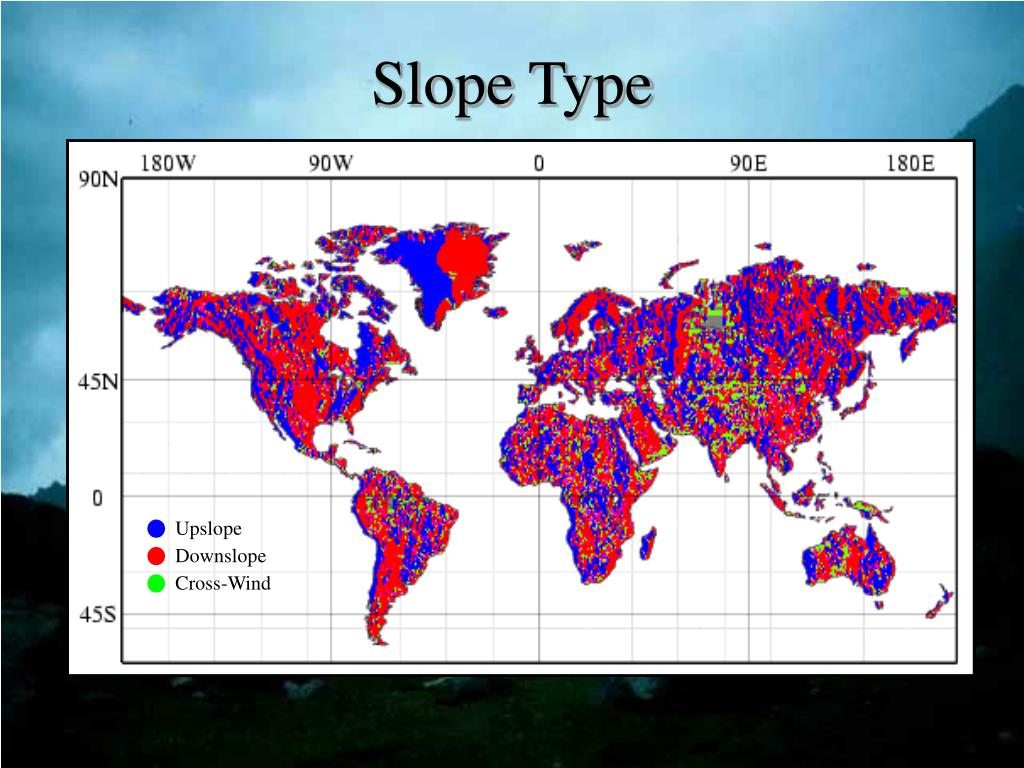Click the "90N" latitude label
The width and height of the screenshot is (1024, 768).
click(x=99, y=180)
